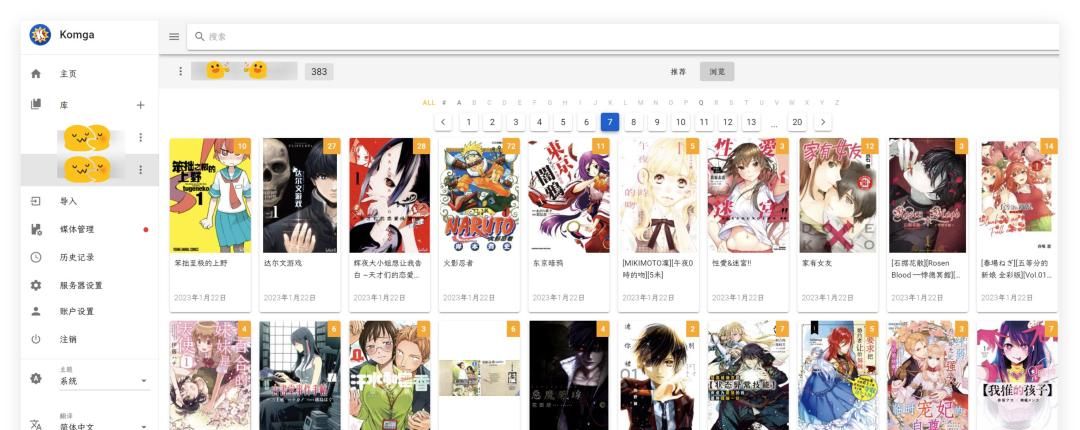Viewport: 1080px width, 430px height.
Task: Click the hamburger menu icon beside search
Action: point(174,37)
